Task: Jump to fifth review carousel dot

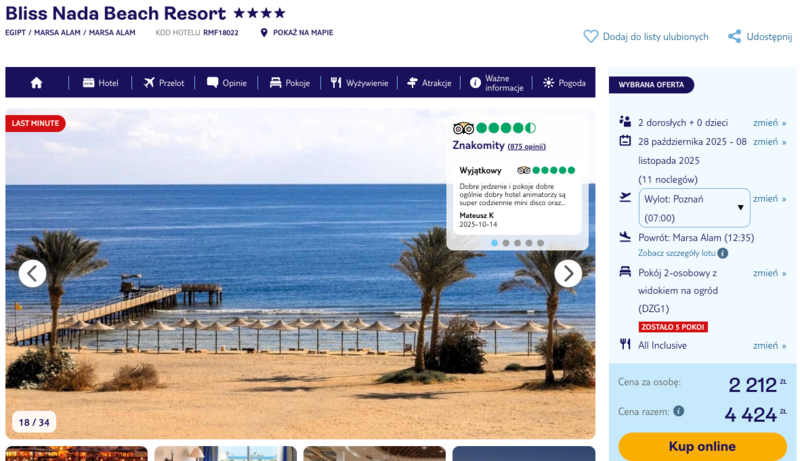Action: click(x=540, y=243)
